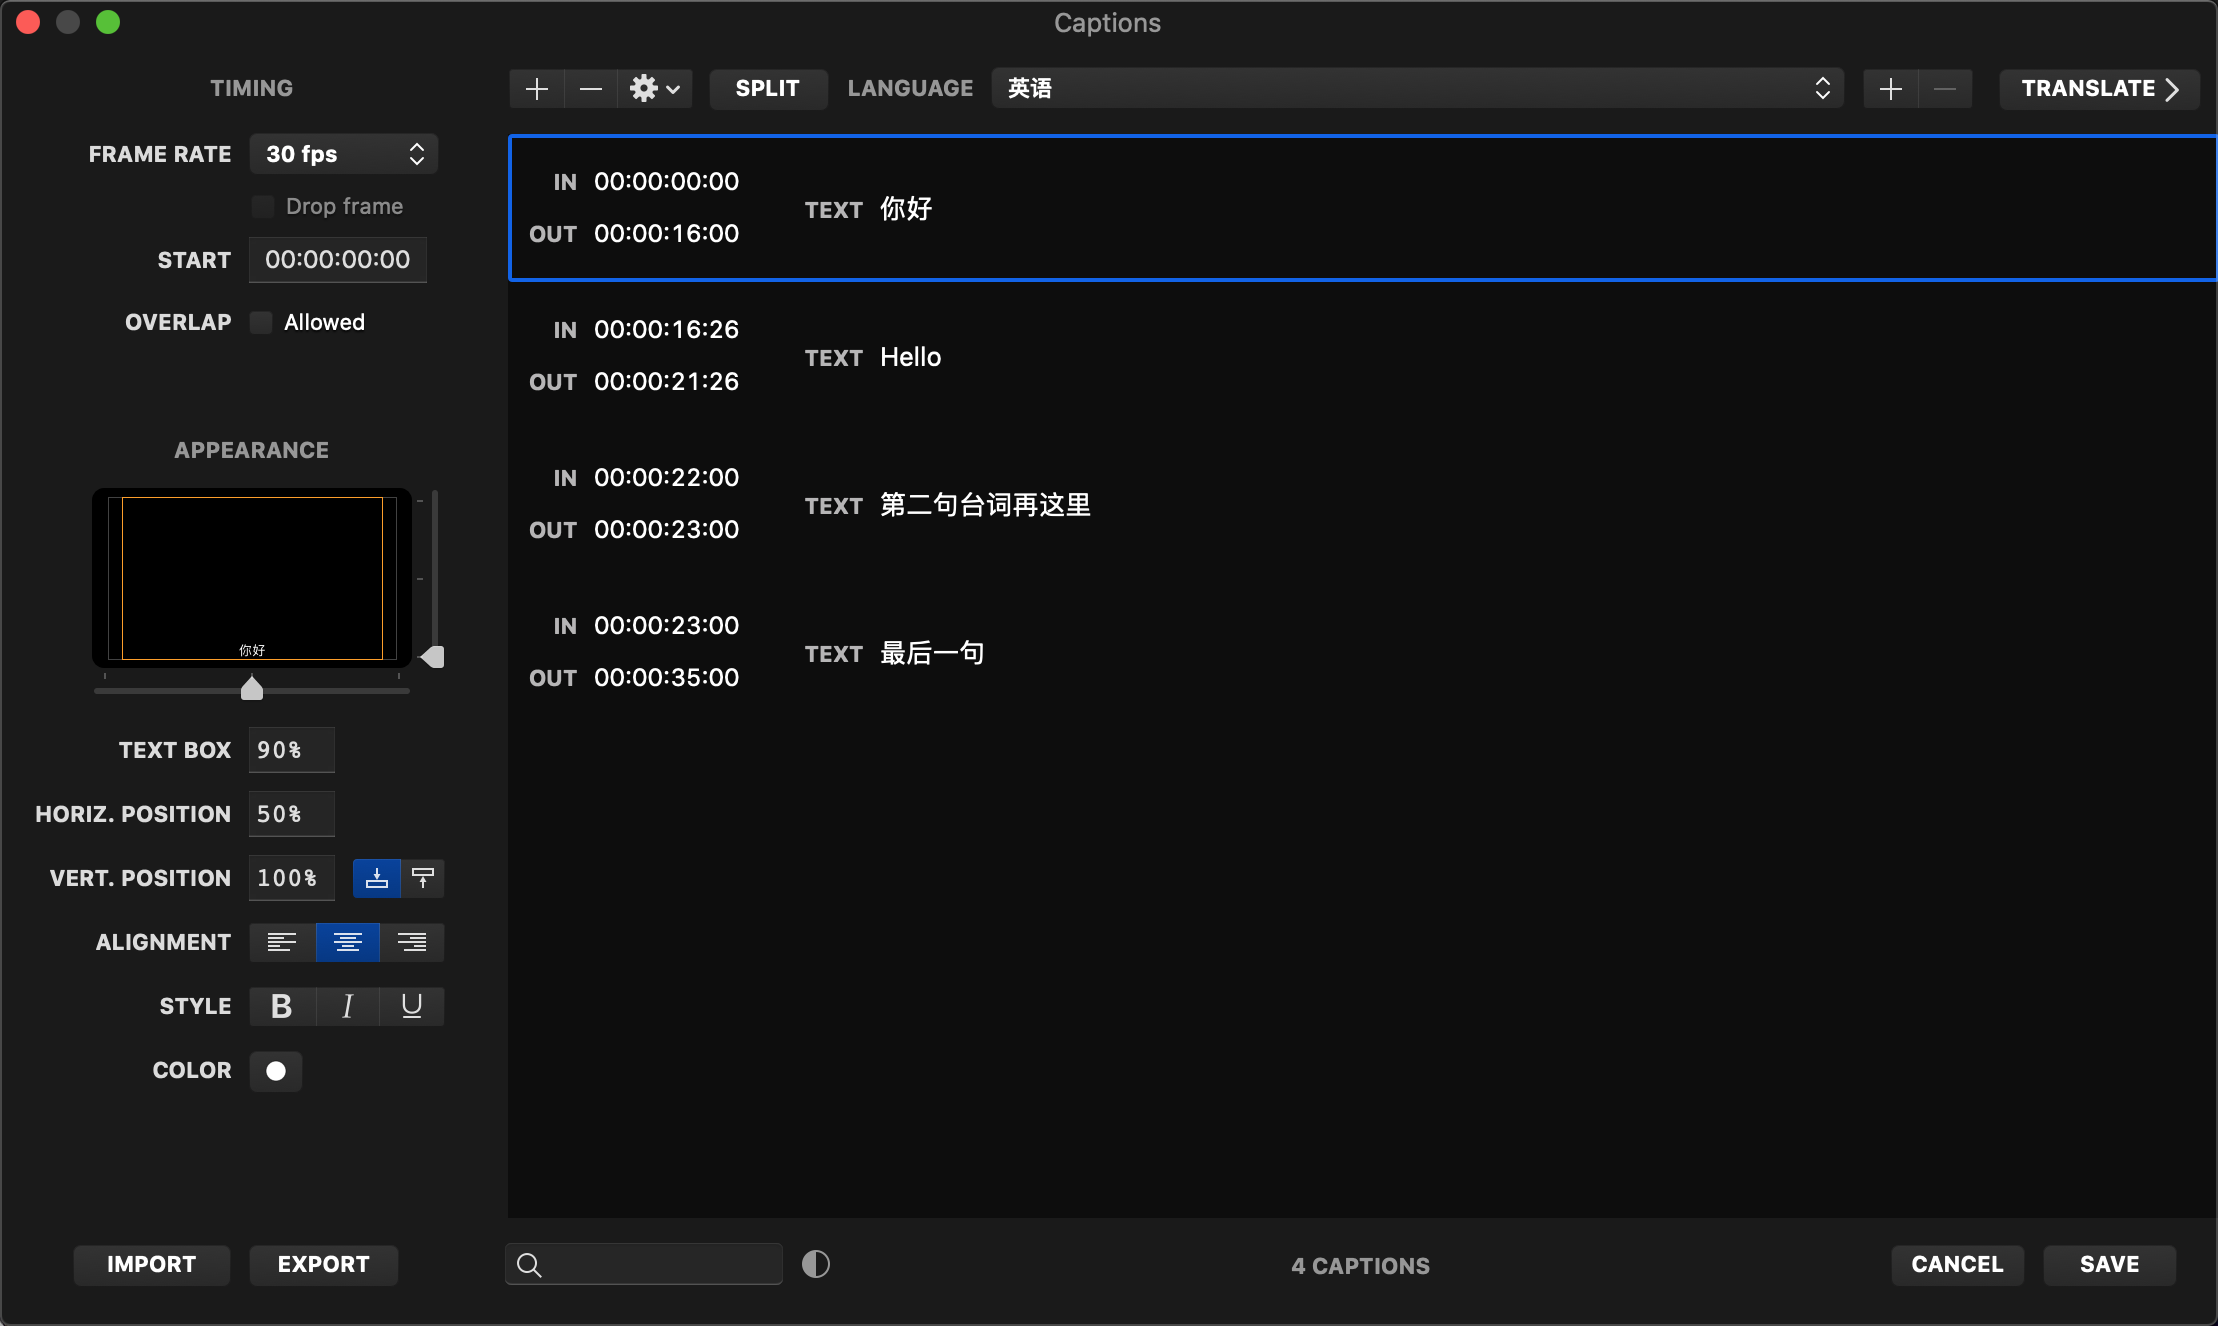The height and width of the screenshot is (1326, 2218).
Task: Remove selected caption with minus icon
Action: pos(591,89)
